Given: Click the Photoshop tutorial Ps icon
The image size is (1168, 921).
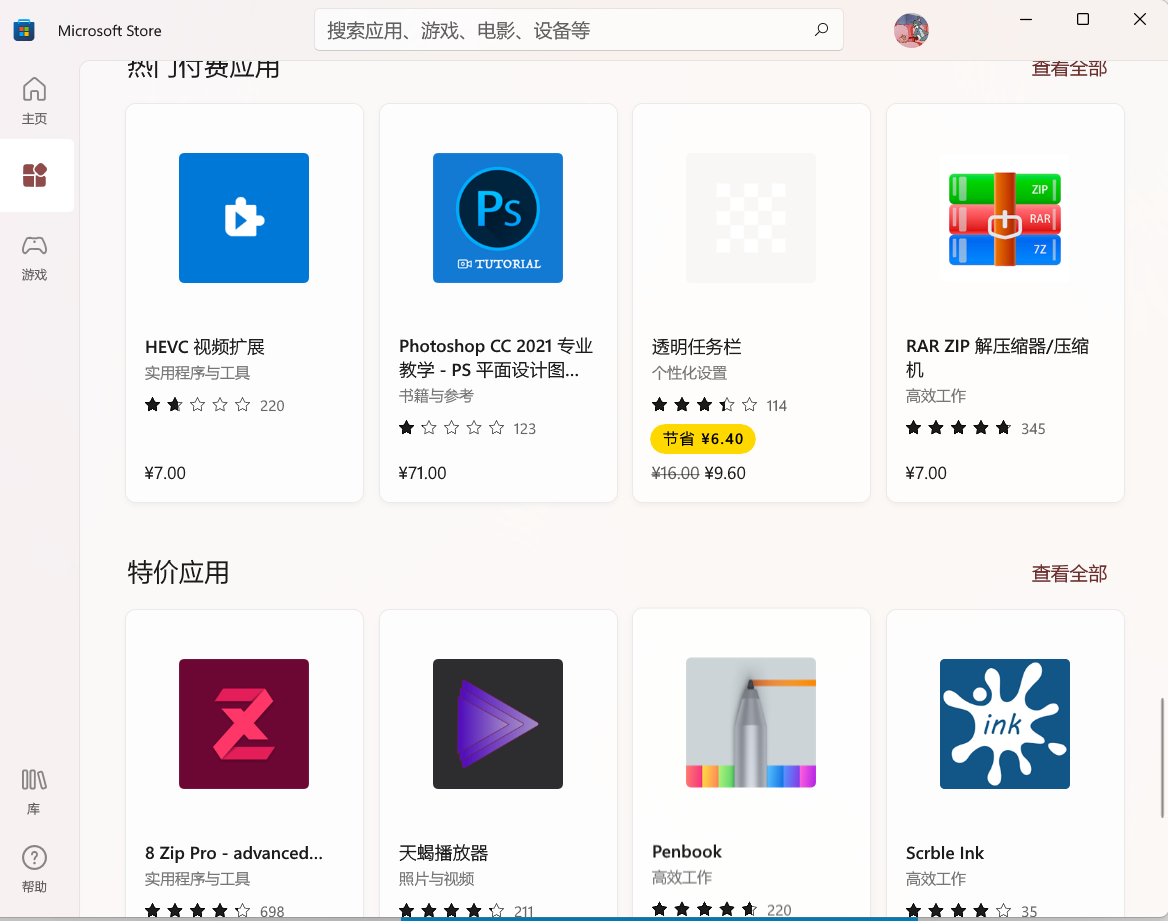Looking at the screenshot, I should [x=498, y=218].
